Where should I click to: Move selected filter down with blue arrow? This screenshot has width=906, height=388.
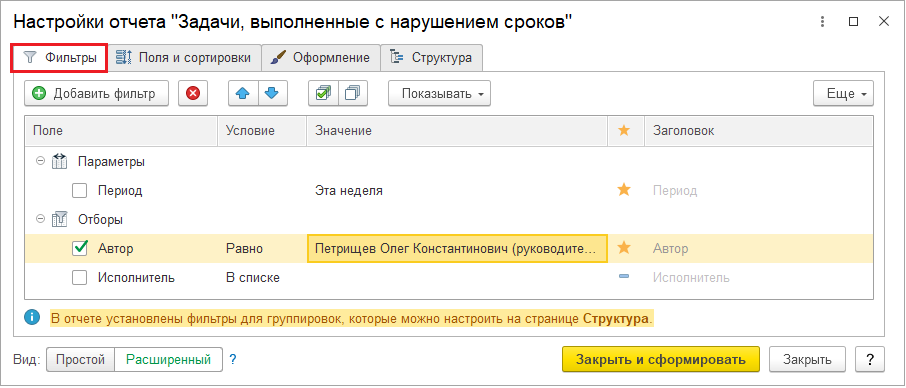click(x=272, y=94)
